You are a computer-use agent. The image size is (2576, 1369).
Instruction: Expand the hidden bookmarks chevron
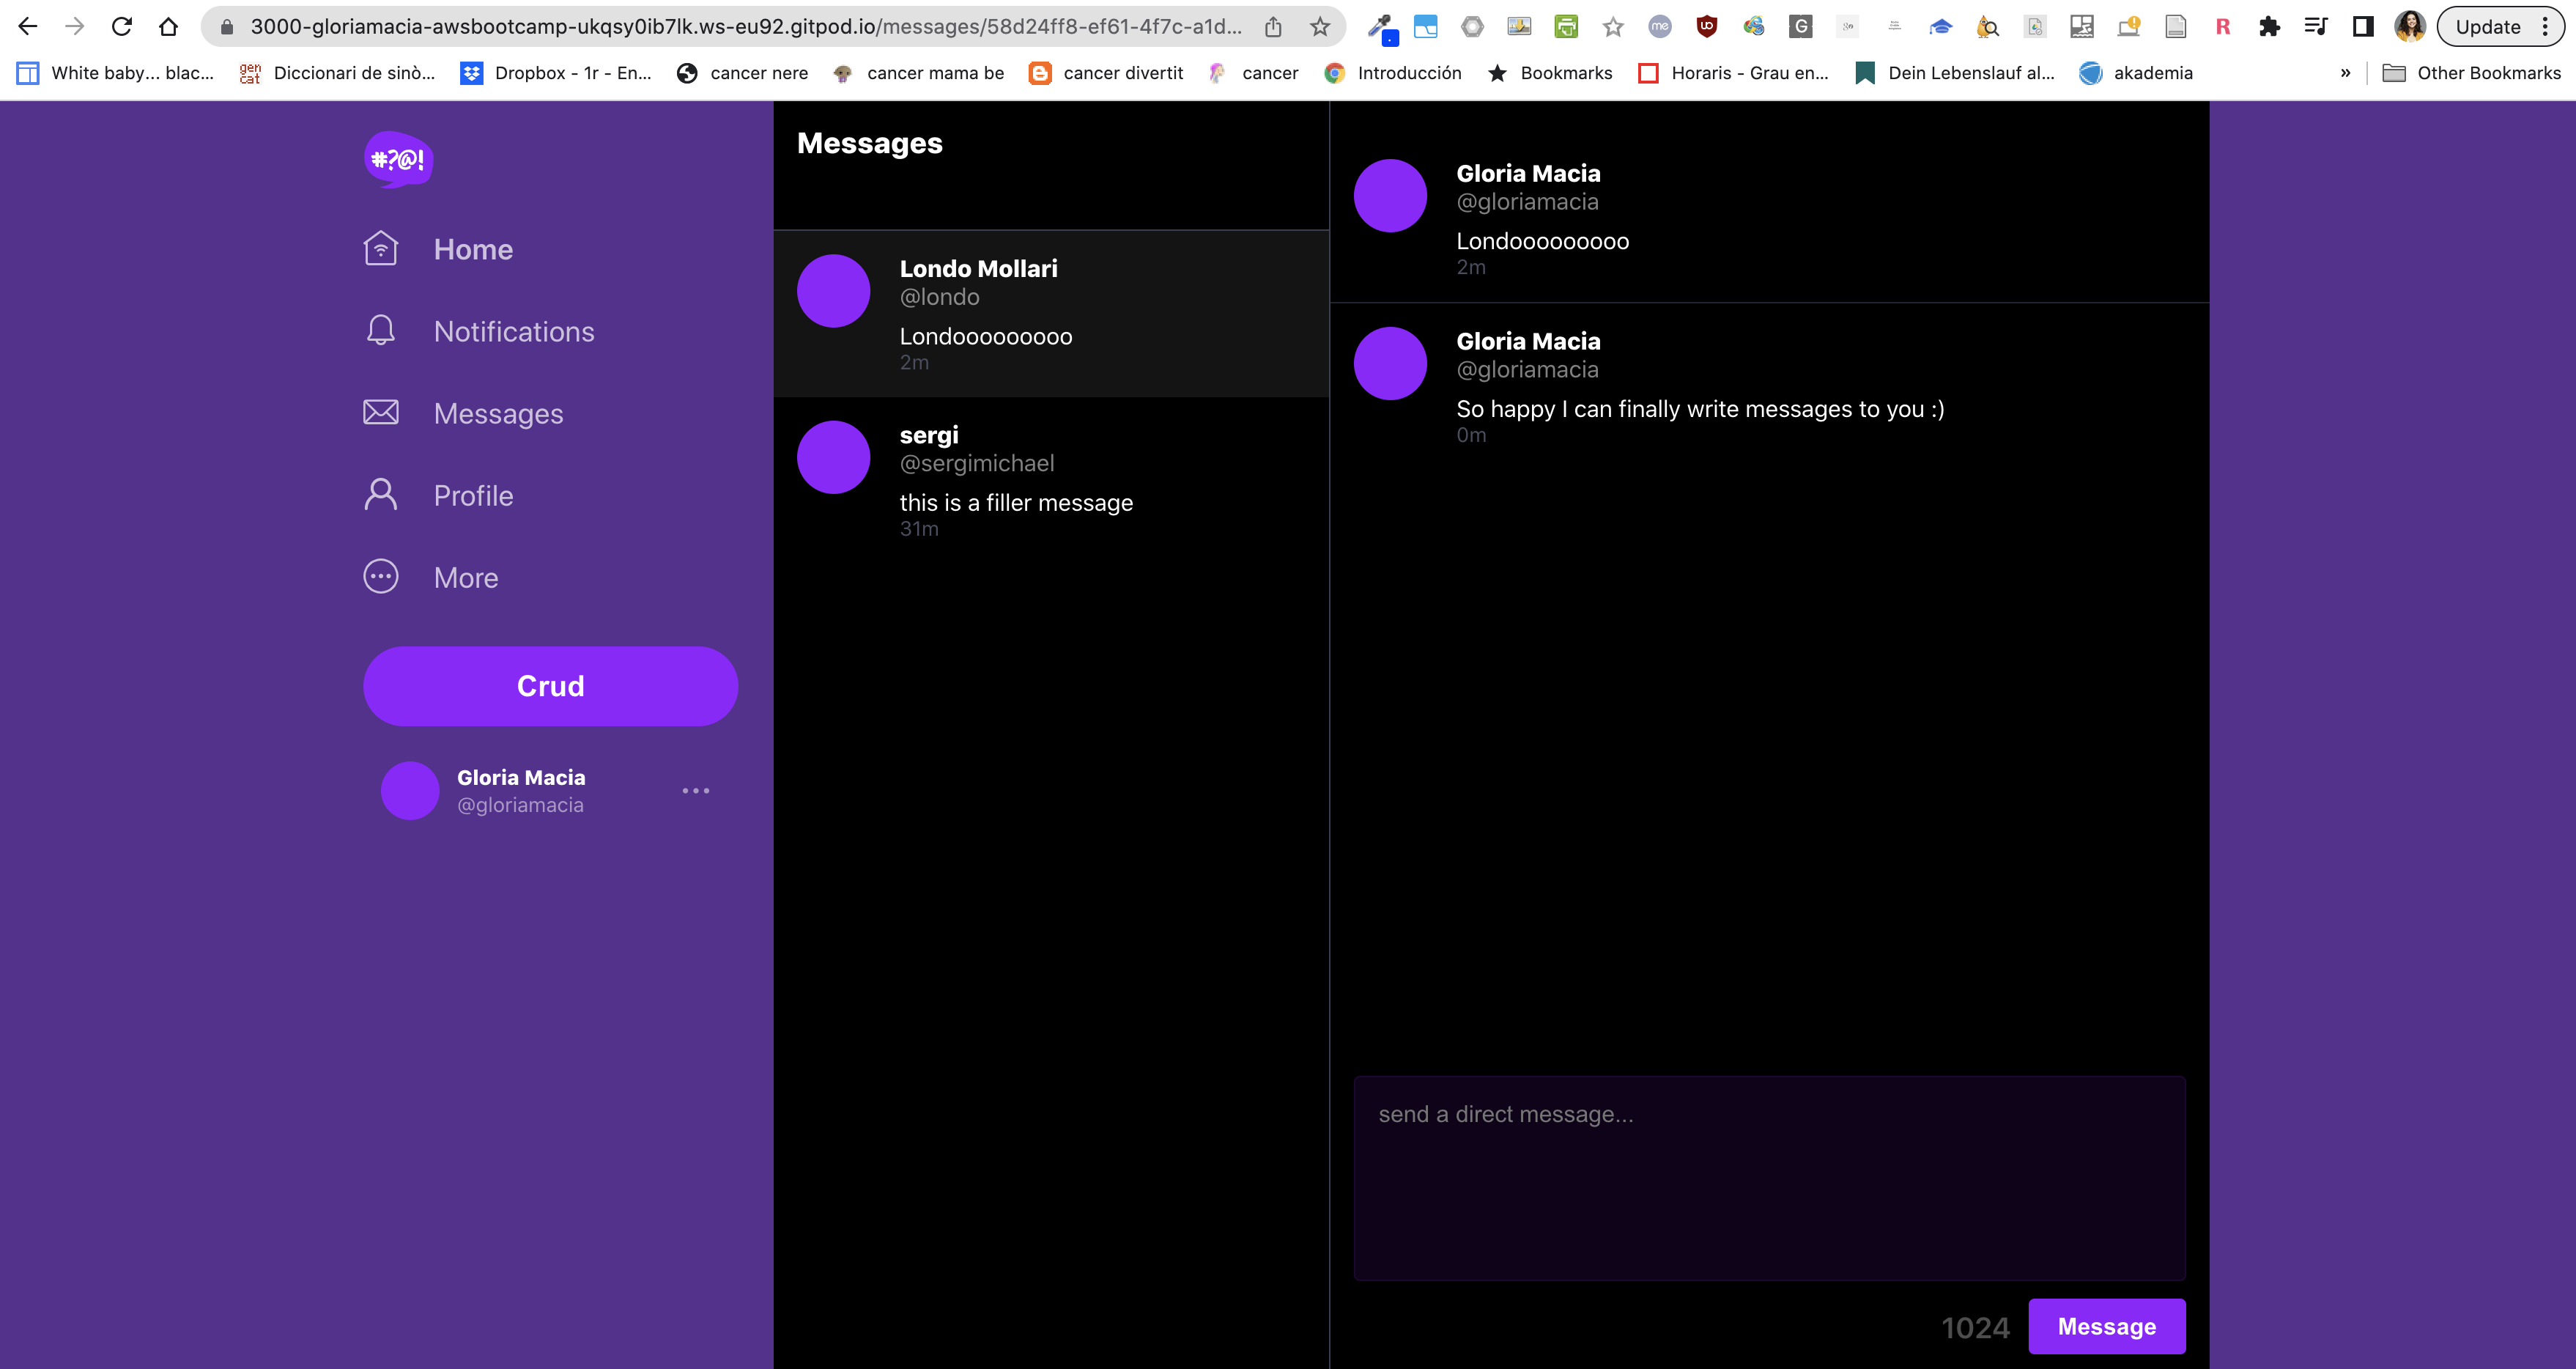pos(2346,72)
